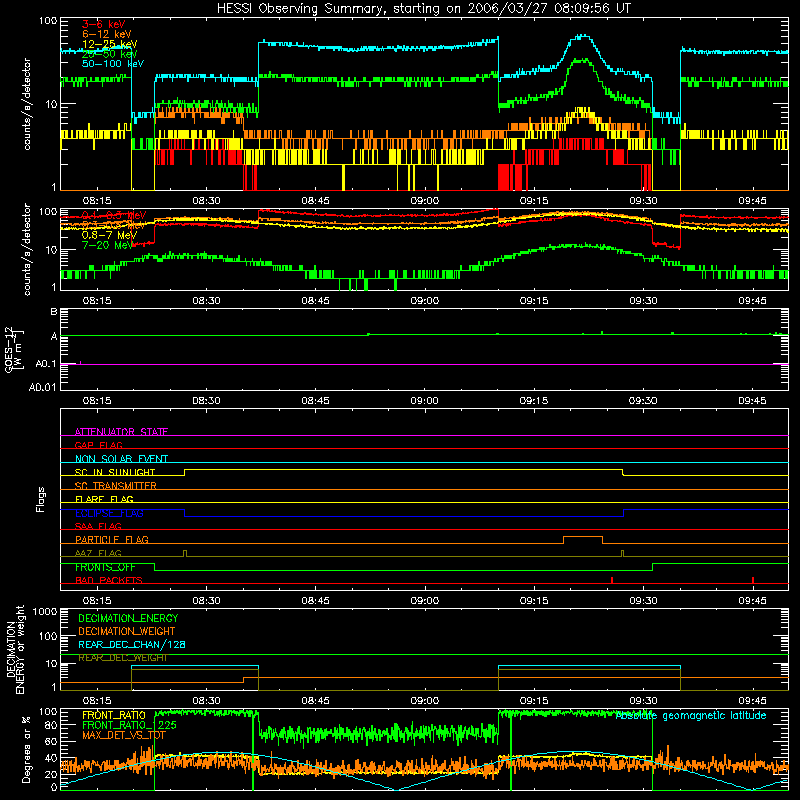Image resolution: width=800 pixels, height=800 pixels.
Task: Click the cyan 50-100 keV peak near 09:22
Action: [x=582, y=36]
